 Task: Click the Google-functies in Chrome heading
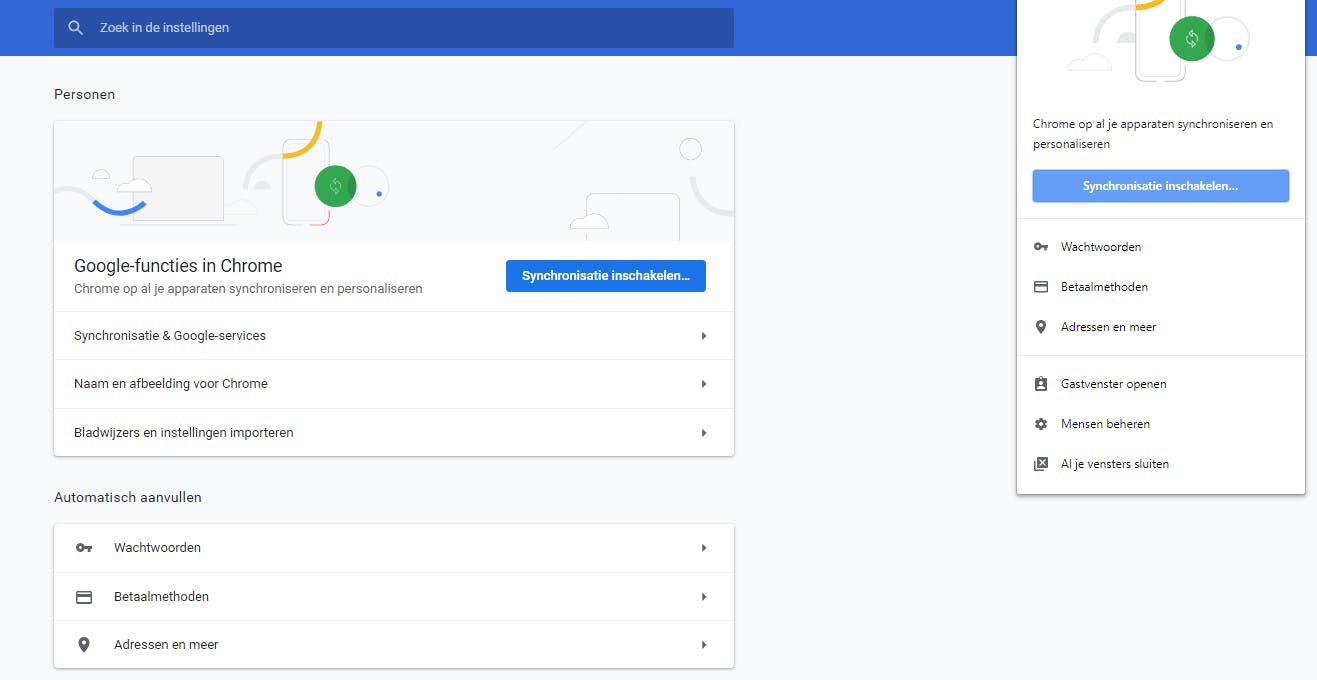pyautogui.click(x=178, y=266)
